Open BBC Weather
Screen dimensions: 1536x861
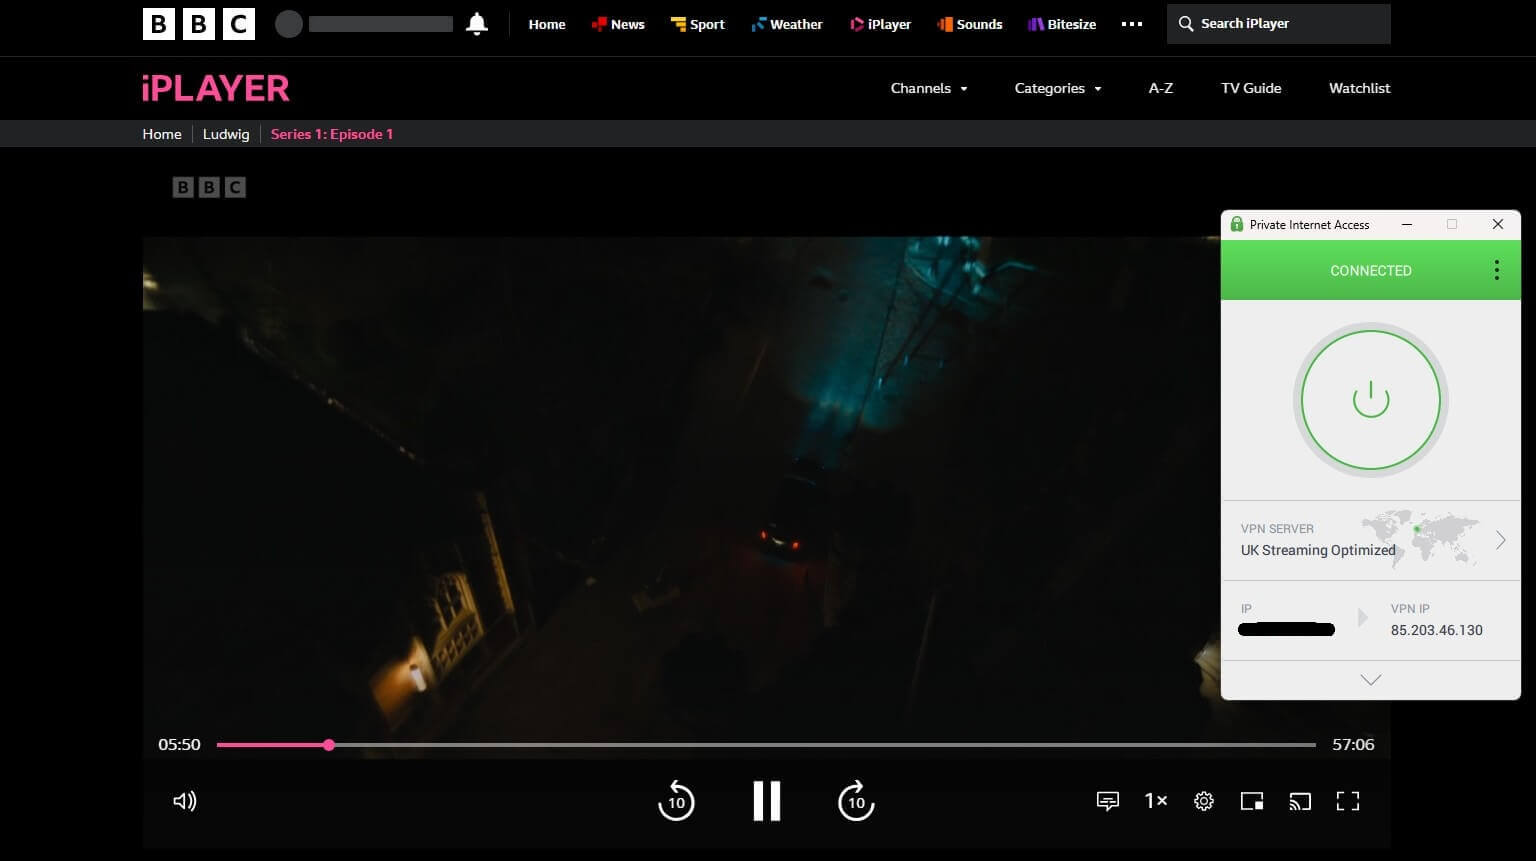(x=787, y=24)
